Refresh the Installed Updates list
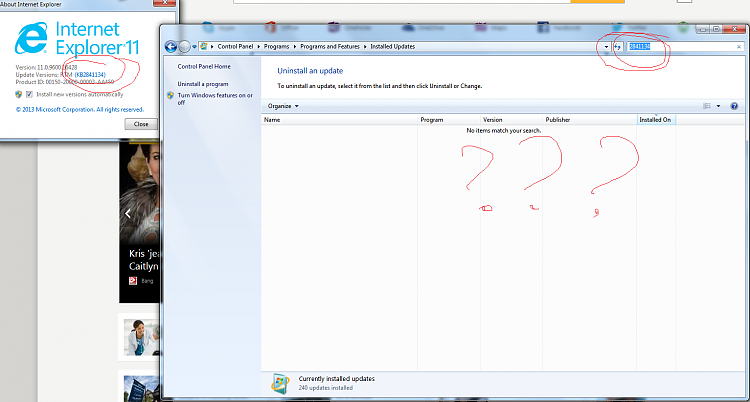 (x=618, y=47)
